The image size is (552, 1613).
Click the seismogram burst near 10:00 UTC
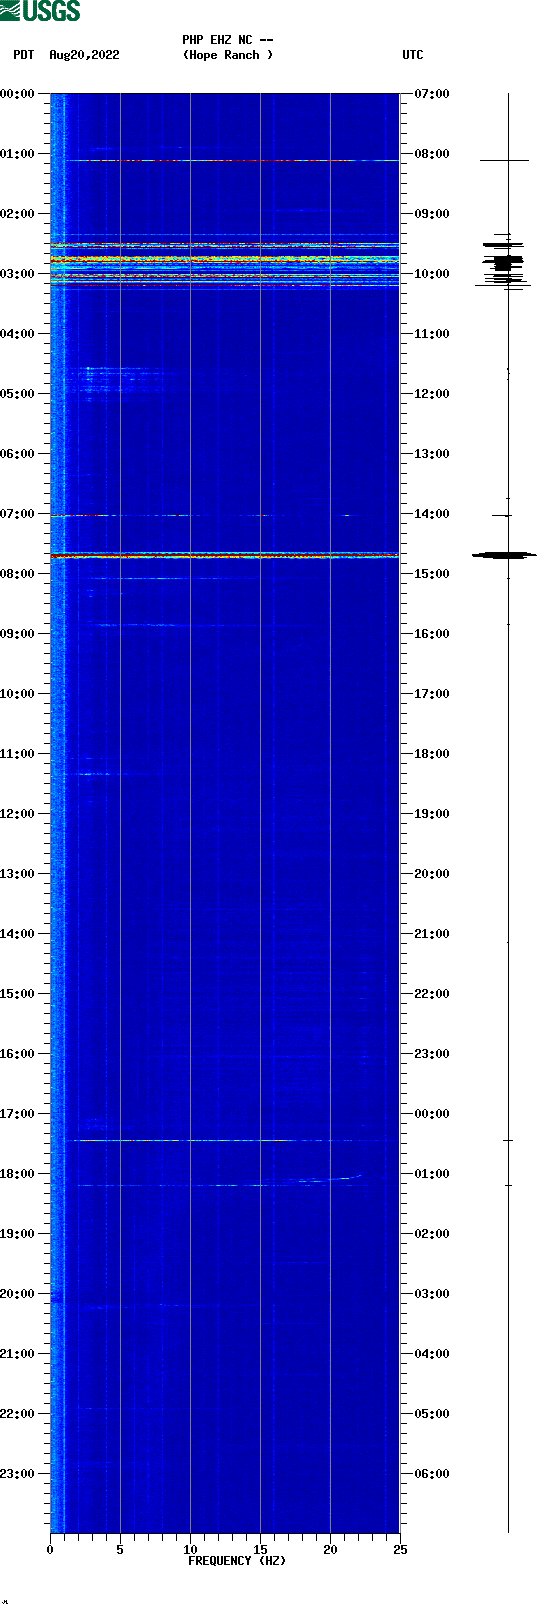505,263
